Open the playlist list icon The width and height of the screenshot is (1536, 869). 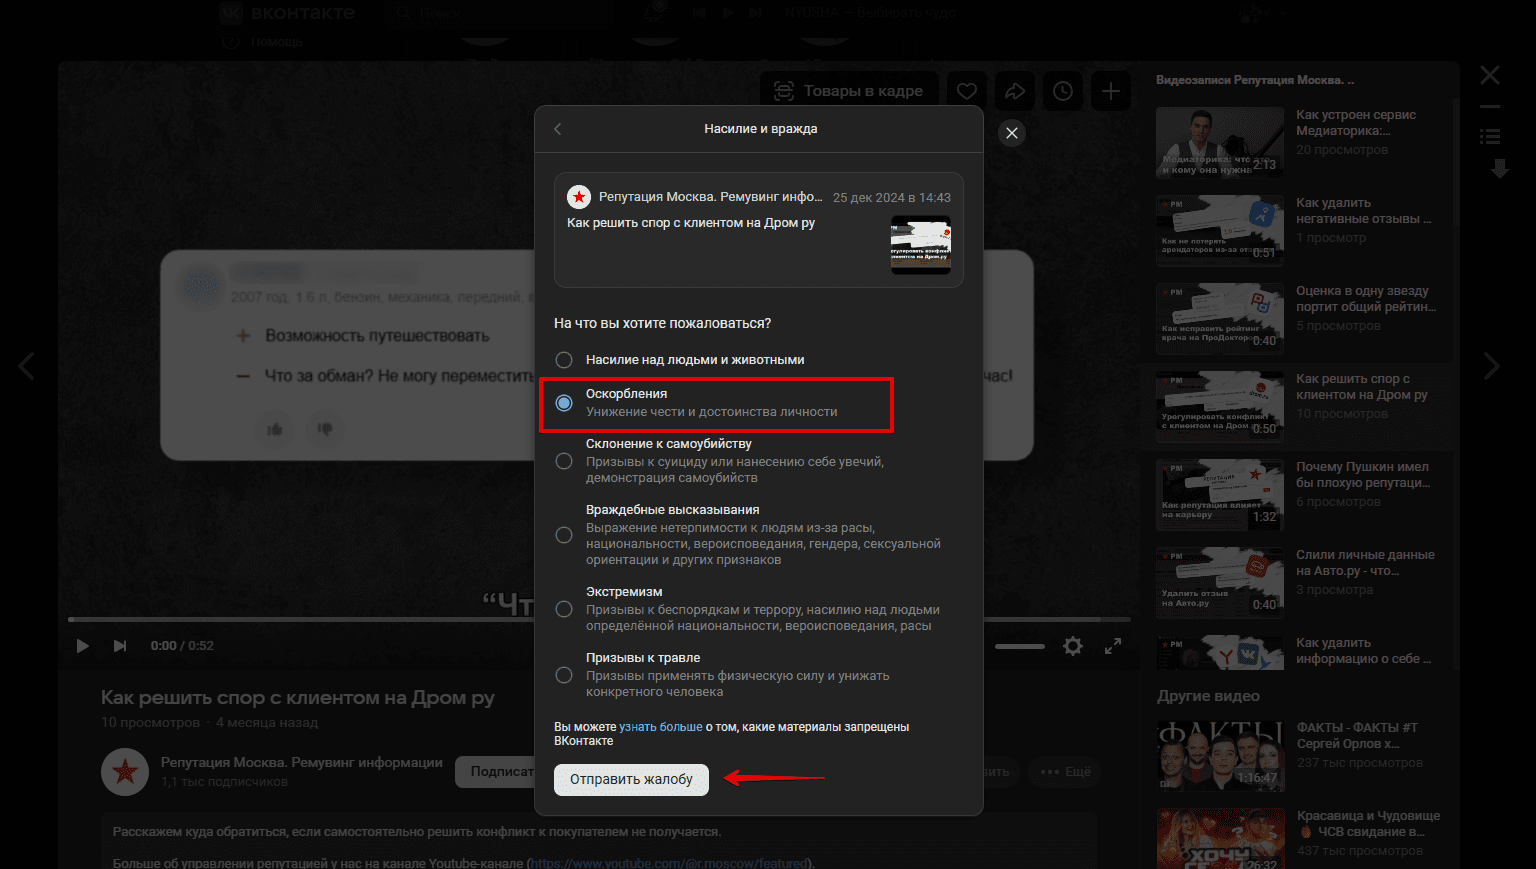tap(1490, 136)
